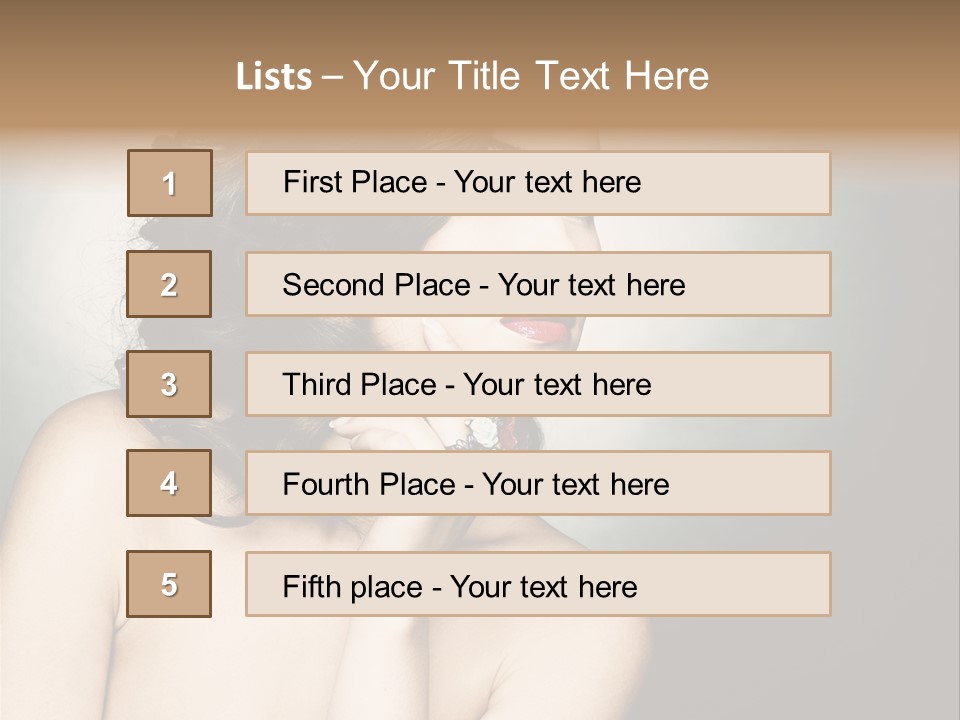Click the 'Fifth place' text bar
The height and width of the screenshot is (720, 960).
(538, 584)
